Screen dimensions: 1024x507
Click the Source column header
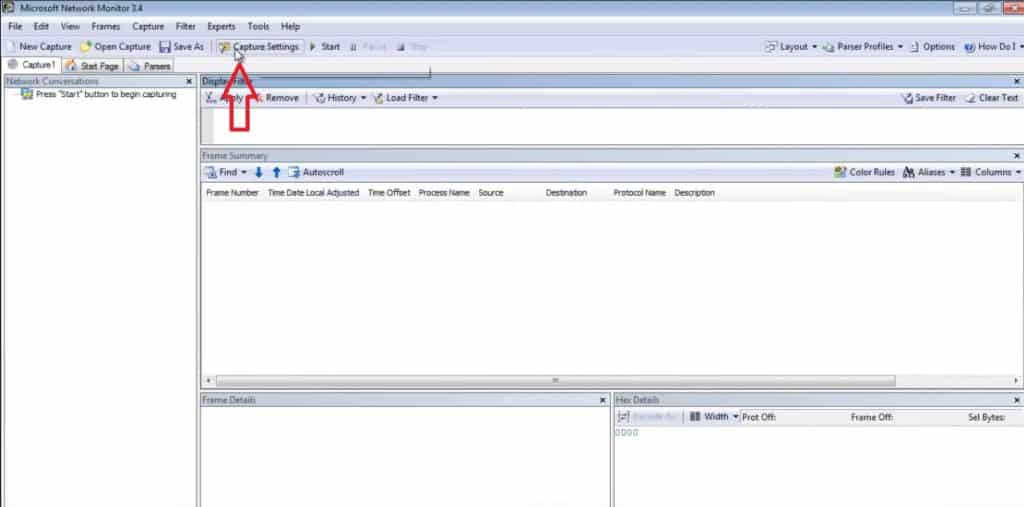click(491, 193)
